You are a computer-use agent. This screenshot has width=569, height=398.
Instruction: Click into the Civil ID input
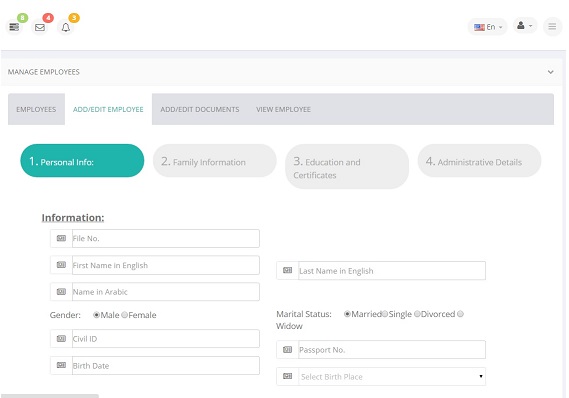166,338
